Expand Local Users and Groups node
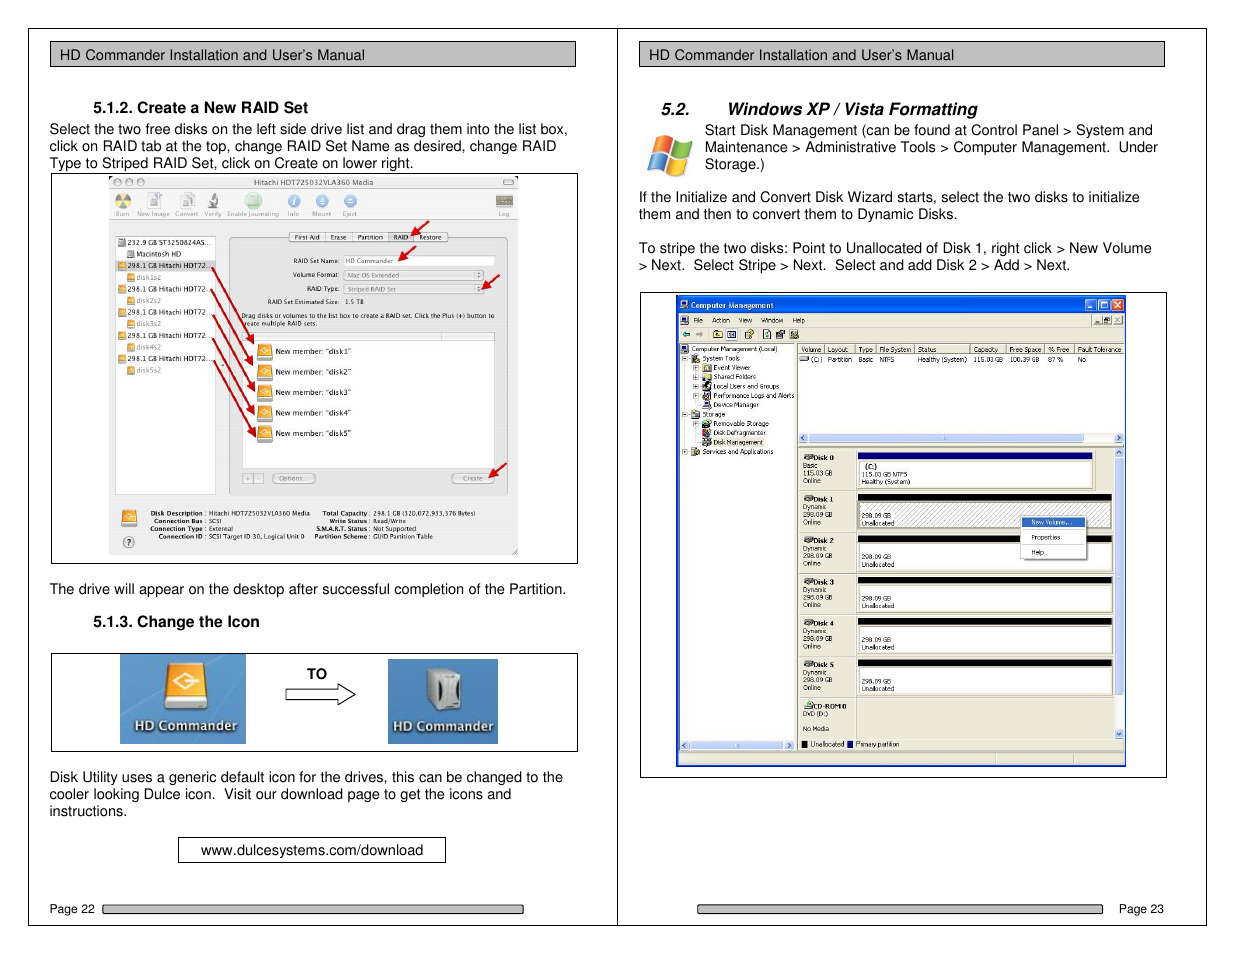The height and width of the screenshot is (954, 1235). pyautogui.click(x=695, y=386)
